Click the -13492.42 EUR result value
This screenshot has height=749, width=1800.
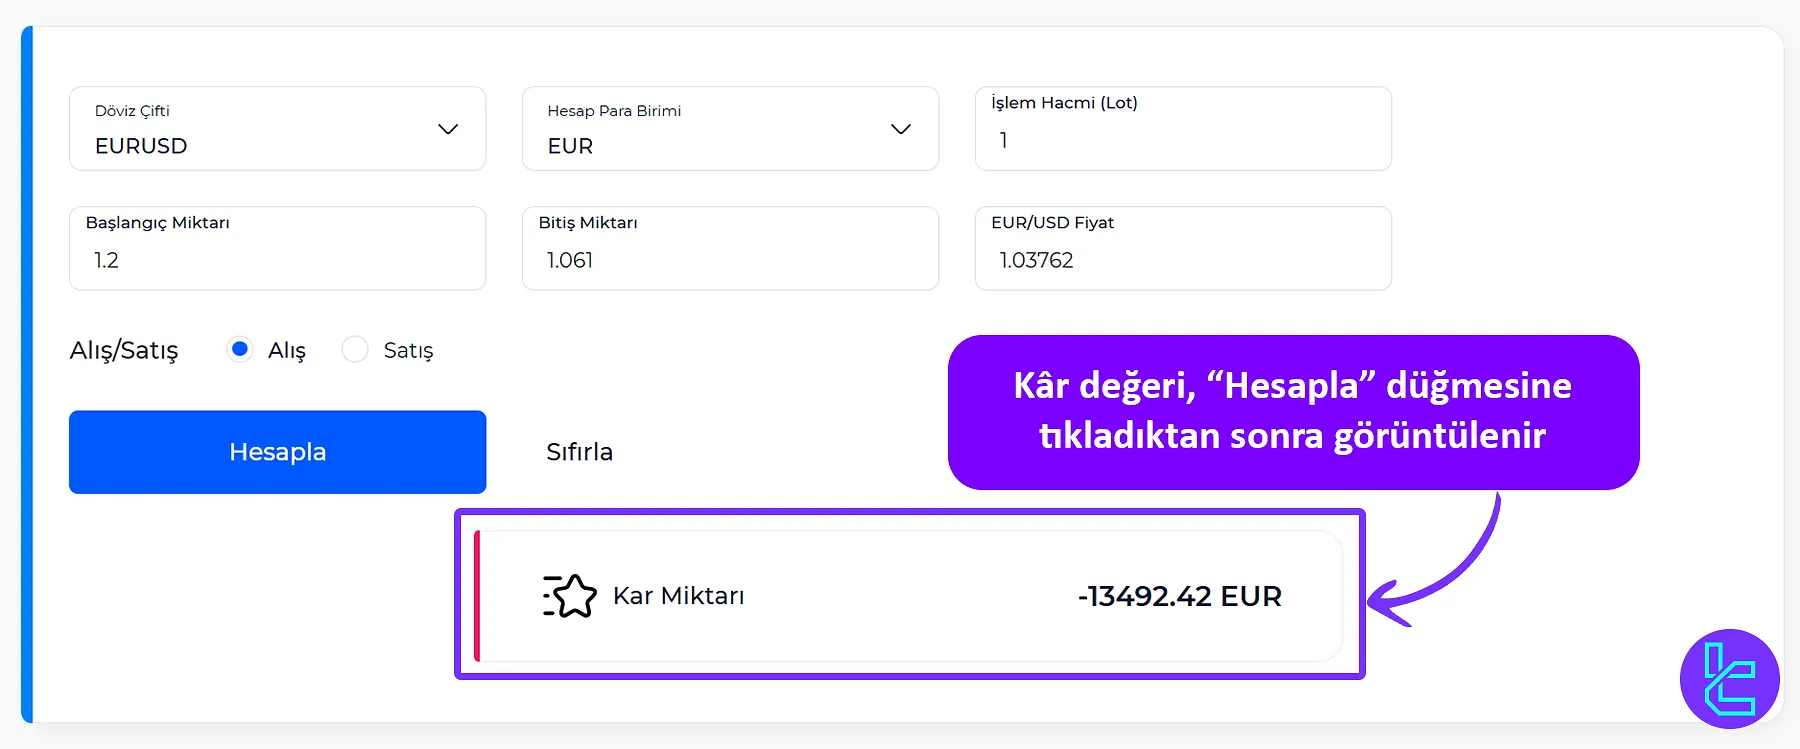coord(1180,595)
